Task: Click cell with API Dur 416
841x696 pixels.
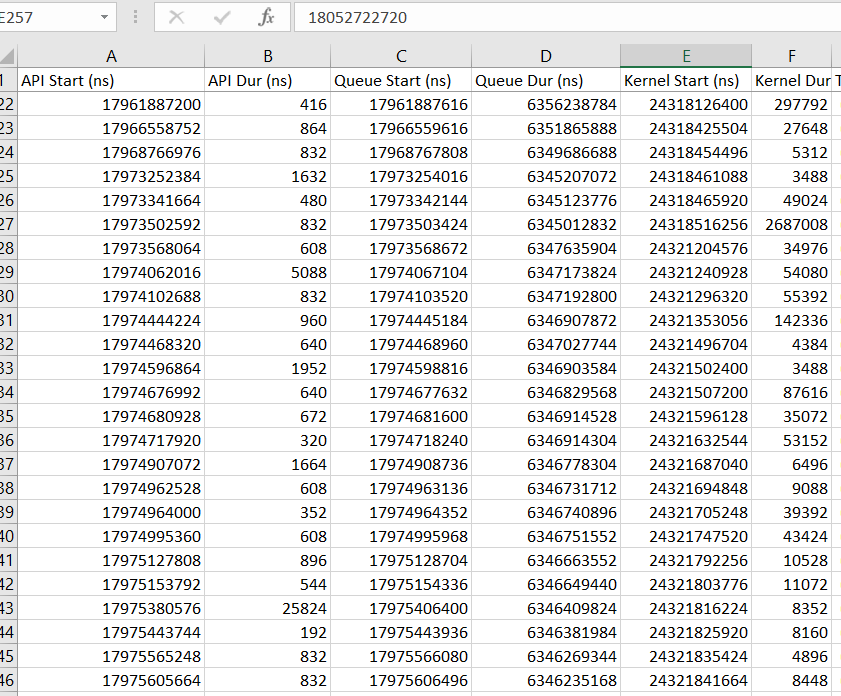Action: [268, 105]
